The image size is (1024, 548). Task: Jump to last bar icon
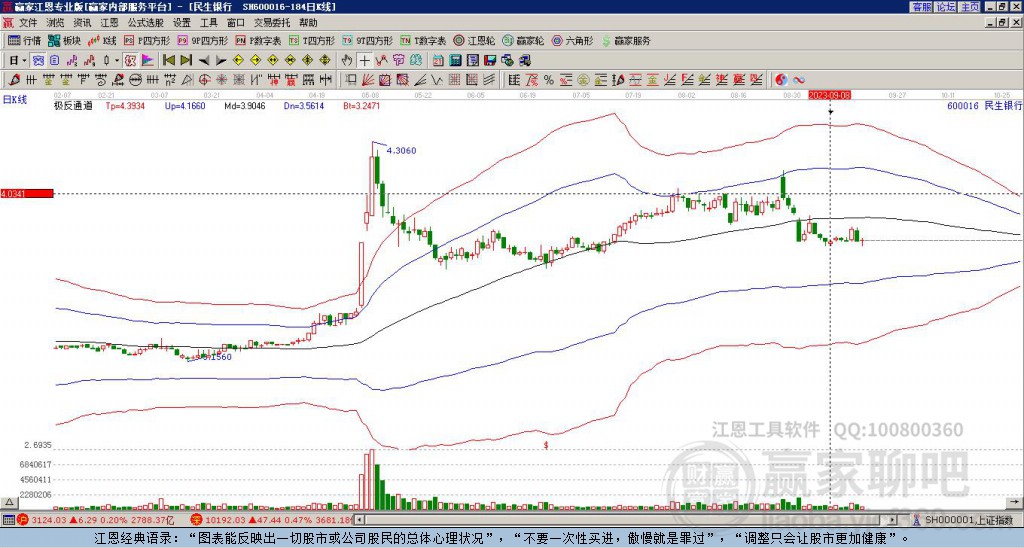(186, 61)
